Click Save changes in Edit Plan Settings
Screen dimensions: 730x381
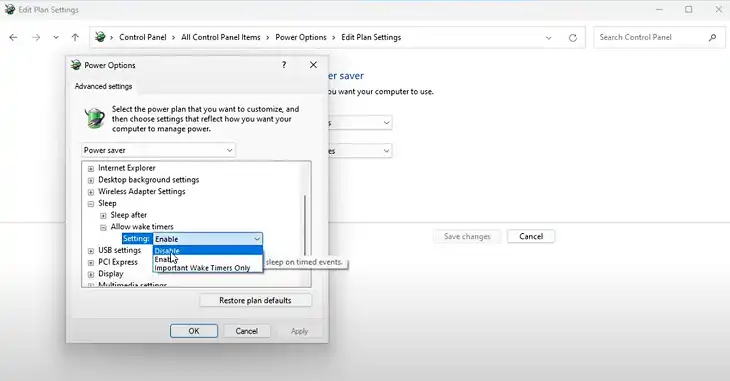[x=467, y=236]
